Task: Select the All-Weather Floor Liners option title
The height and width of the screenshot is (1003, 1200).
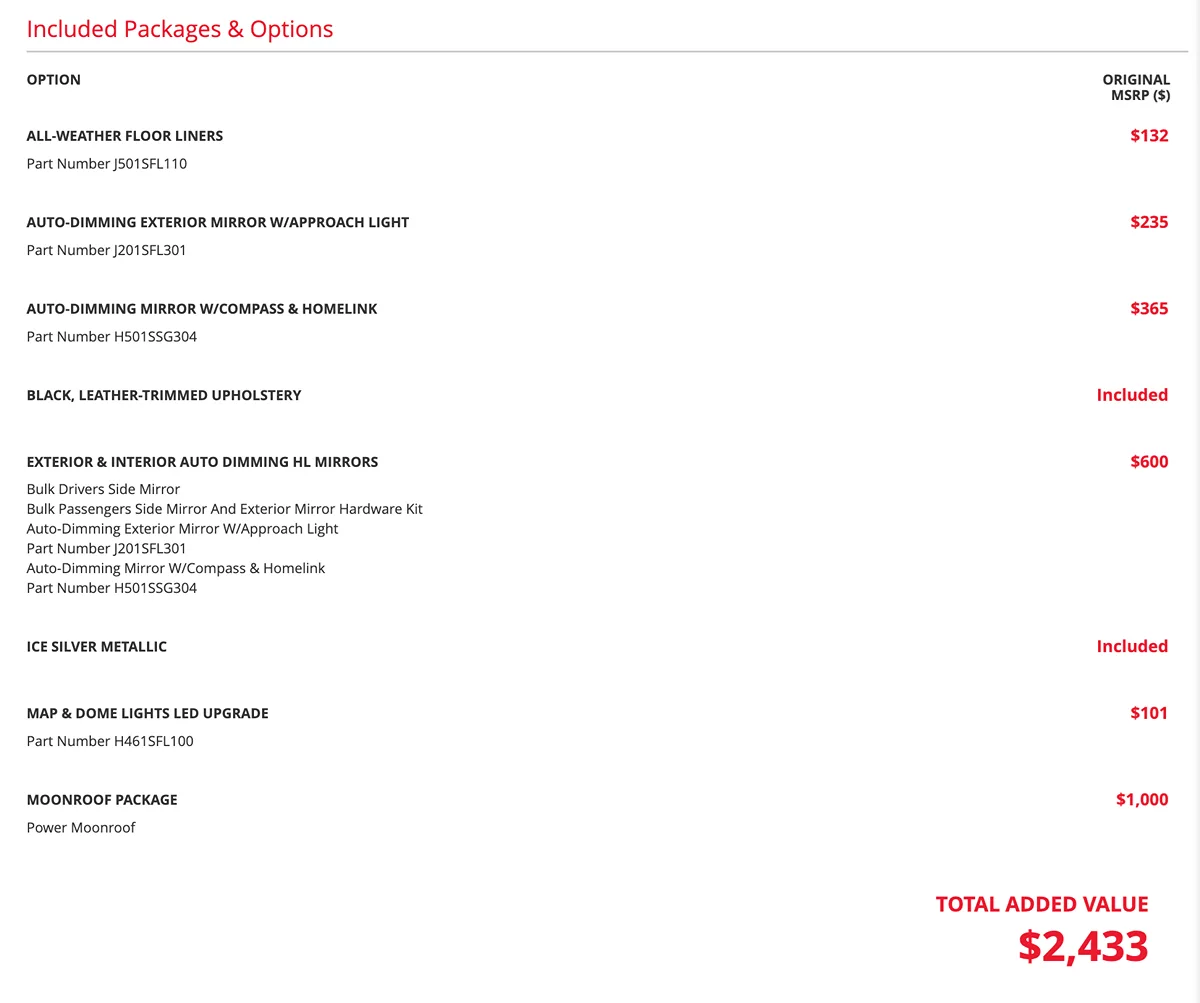Action: tap(125, 136)
